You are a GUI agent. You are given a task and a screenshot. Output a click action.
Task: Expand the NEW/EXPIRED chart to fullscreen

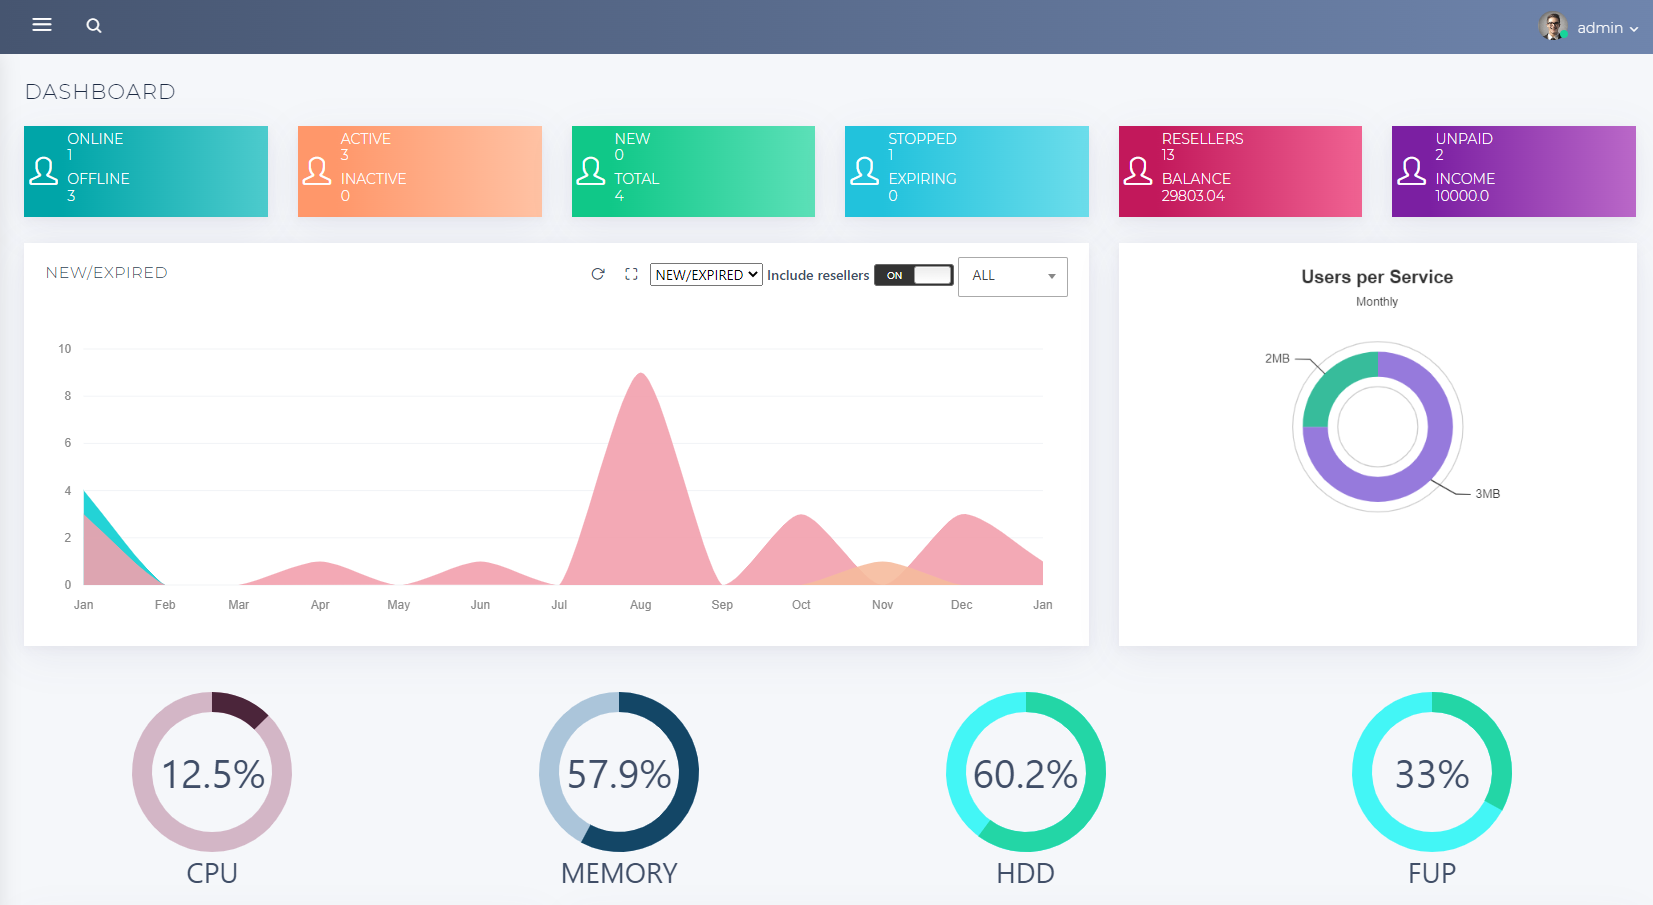[631, 274]
